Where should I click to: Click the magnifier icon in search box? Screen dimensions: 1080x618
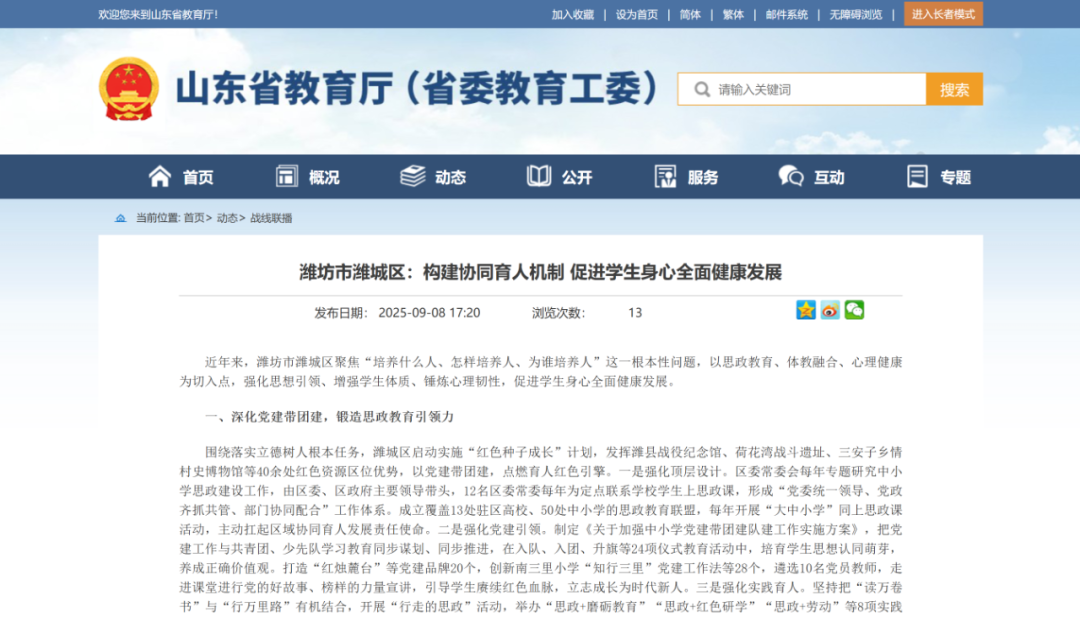(702, 90)
